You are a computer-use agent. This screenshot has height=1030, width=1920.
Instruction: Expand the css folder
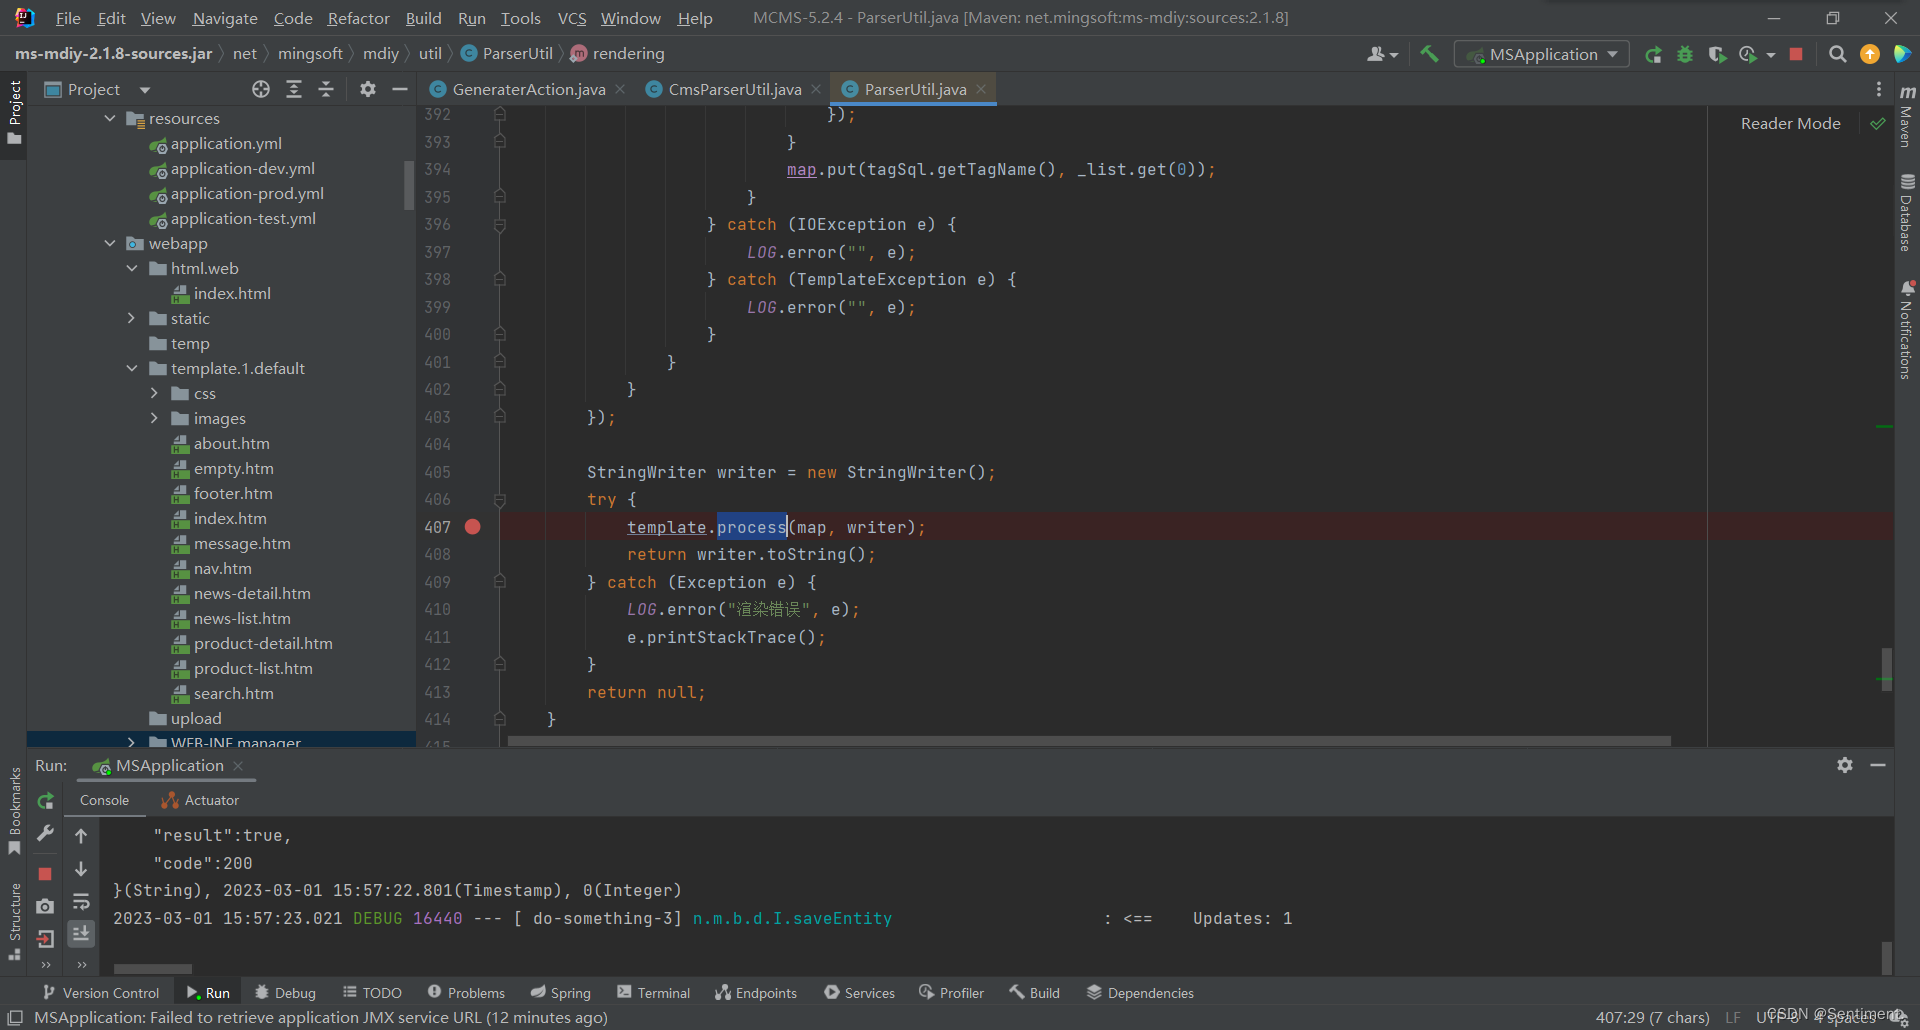click(x=154, y=393)
